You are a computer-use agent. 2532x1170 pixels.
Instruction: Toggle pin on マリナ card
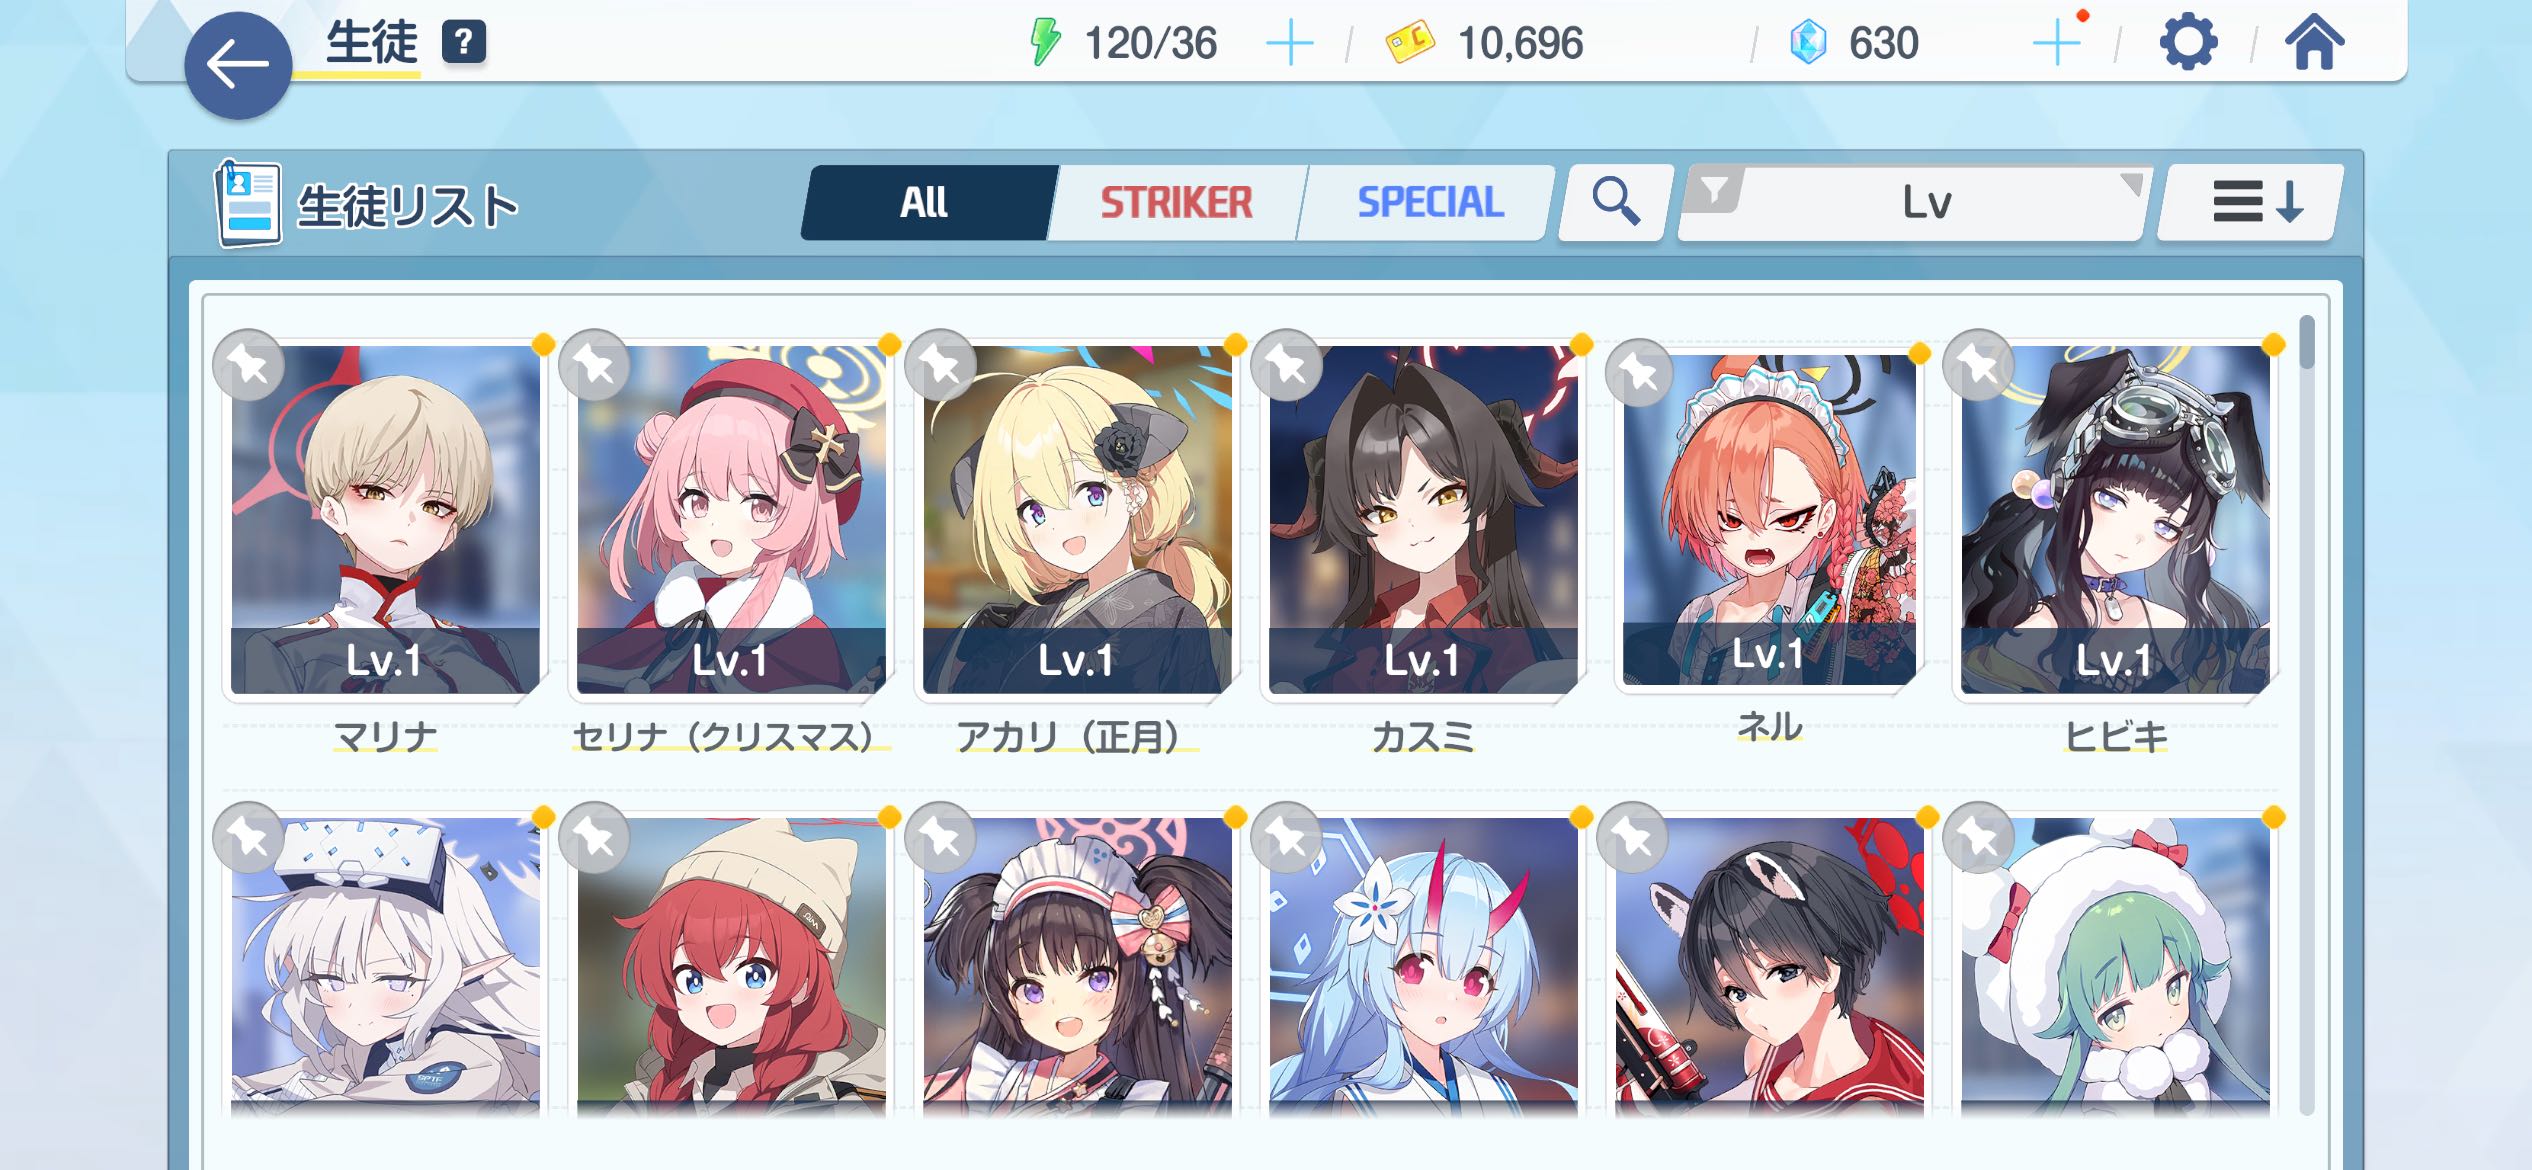coord(248,365)
